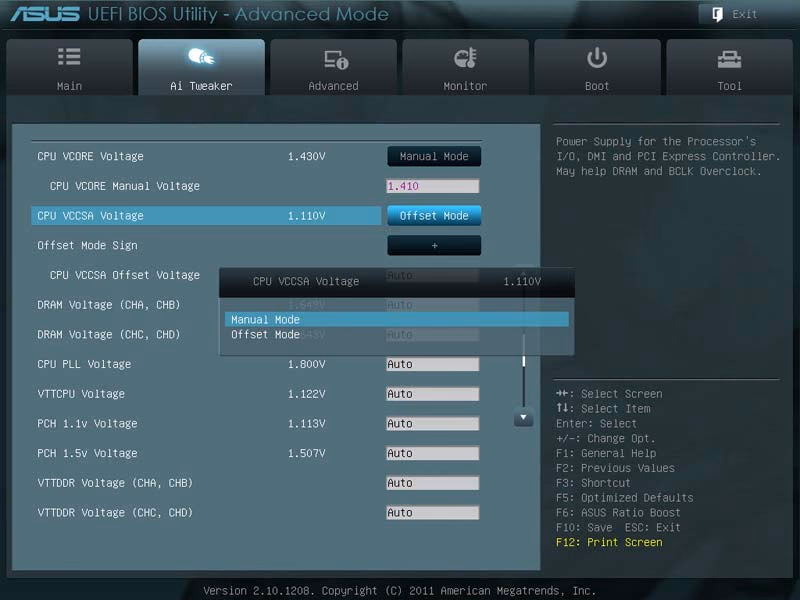The width and height of the screenshot is (800, 600).
Task: Click the PCH 1.5v Voltage Auto field
Action: pyautogui.click(x=433, y=453)
